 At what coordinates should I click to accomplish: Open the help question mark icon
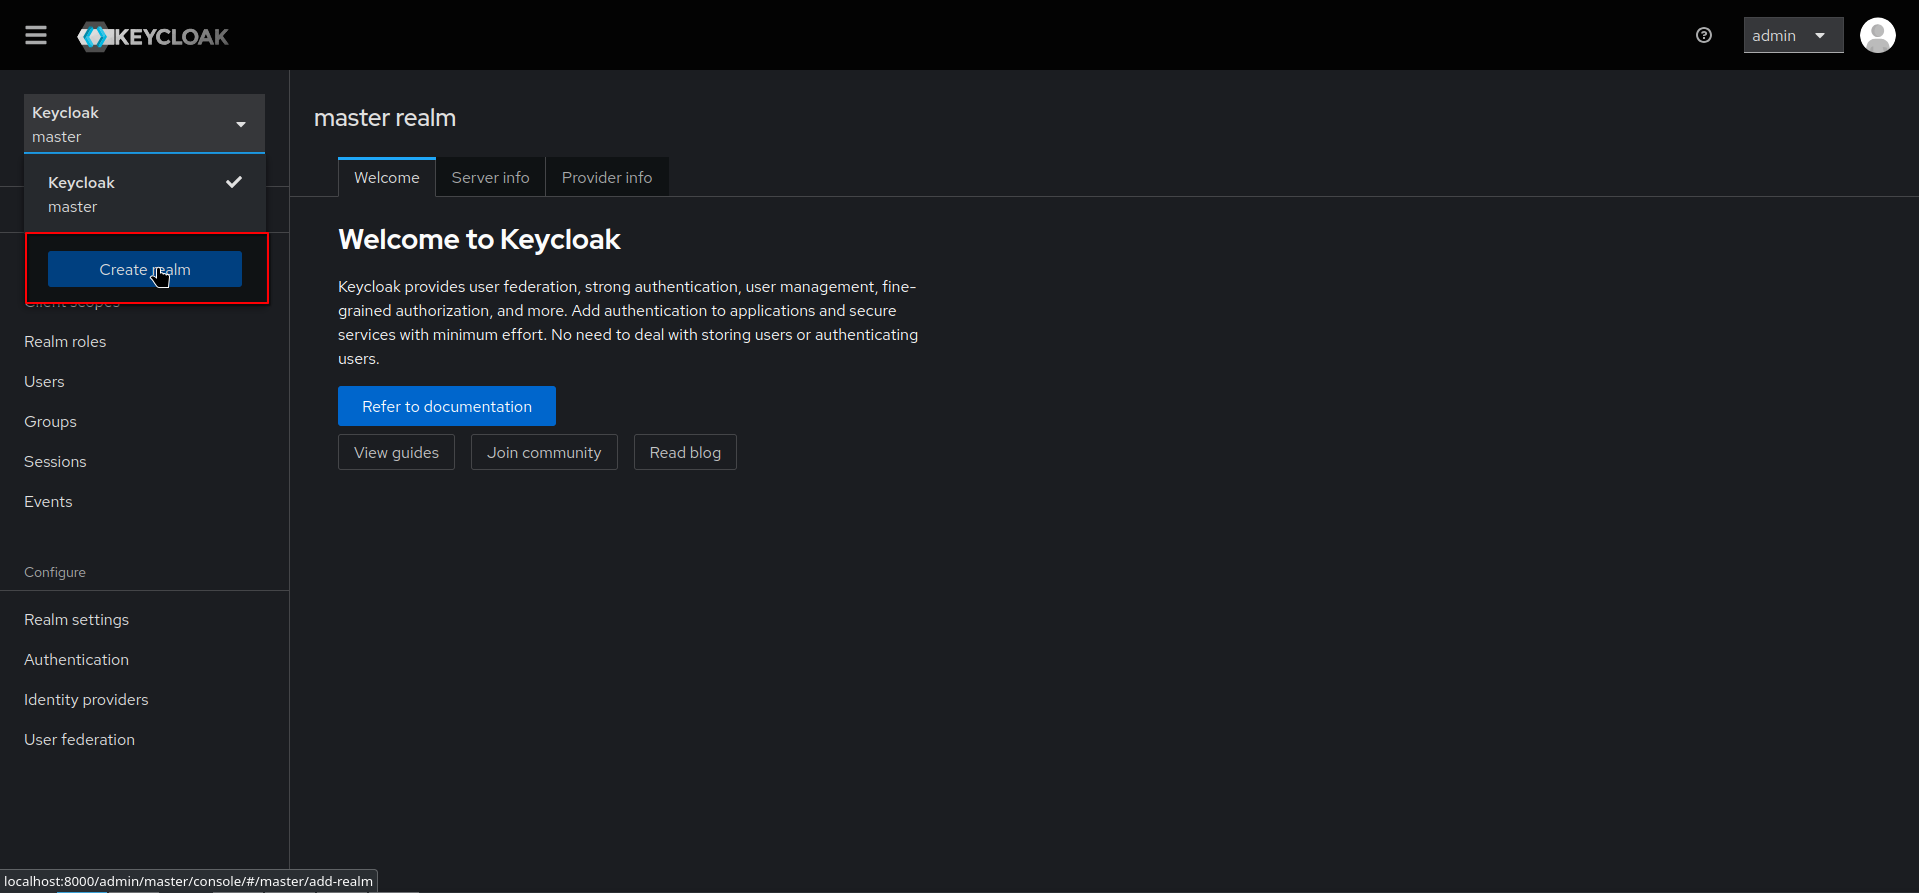point(1704,36)
